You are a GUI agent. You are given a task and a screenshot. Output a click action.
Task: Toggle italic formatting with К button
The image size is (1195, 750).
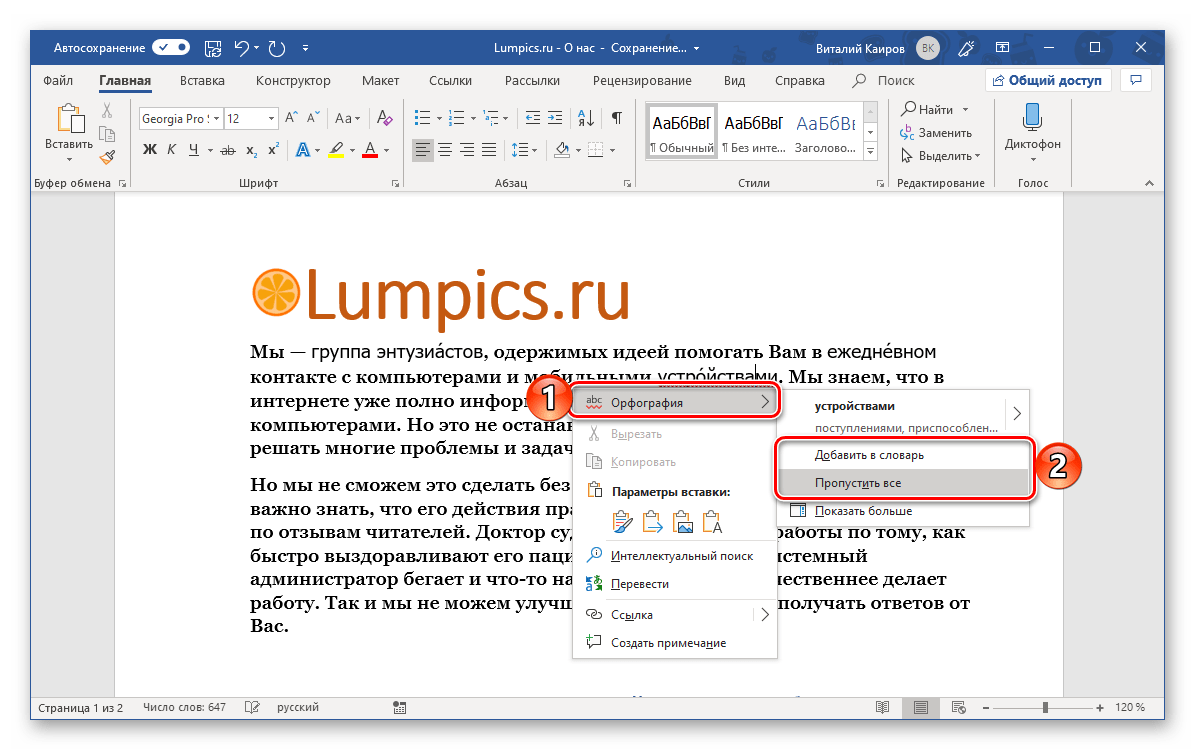coord(172,150)
